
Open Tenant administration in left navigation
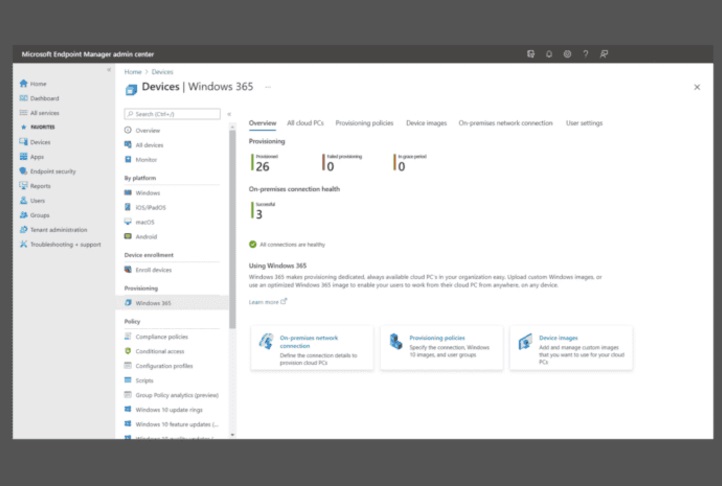53,230
